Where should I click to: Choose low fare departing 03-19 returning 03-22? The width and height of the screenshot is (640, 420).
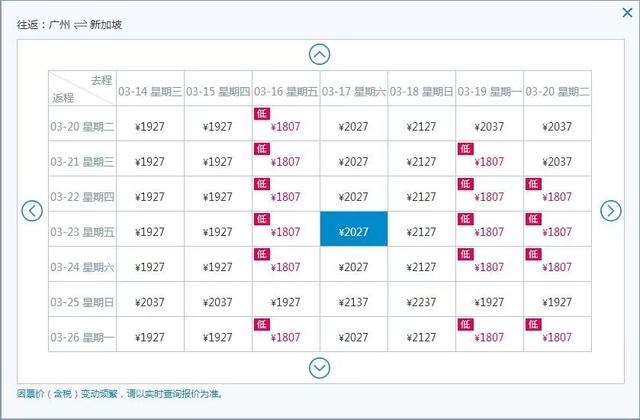pos(489,193)
